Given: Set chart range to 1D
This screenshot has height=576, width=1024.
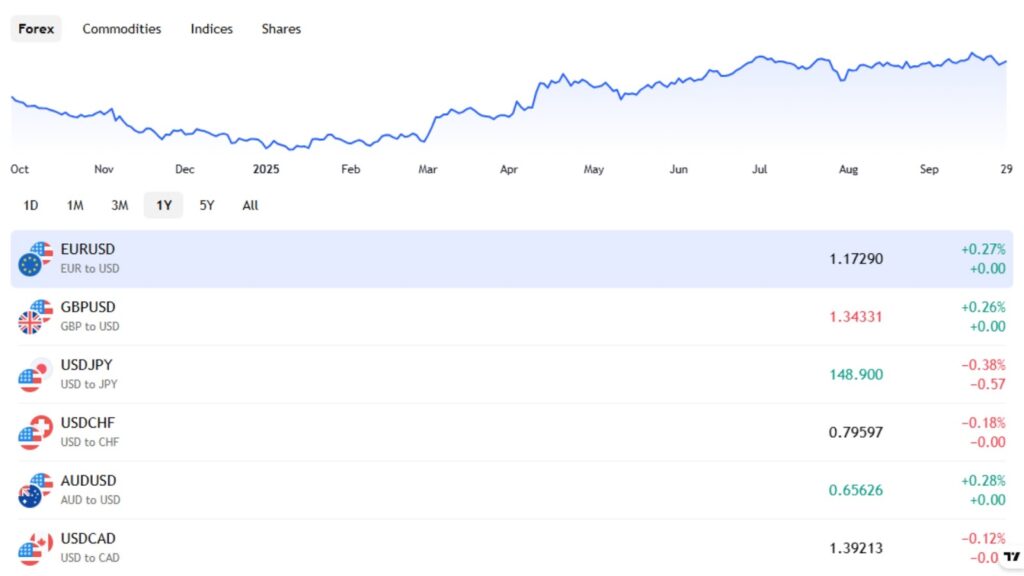Looking at the screenshot, I should 30,205.
